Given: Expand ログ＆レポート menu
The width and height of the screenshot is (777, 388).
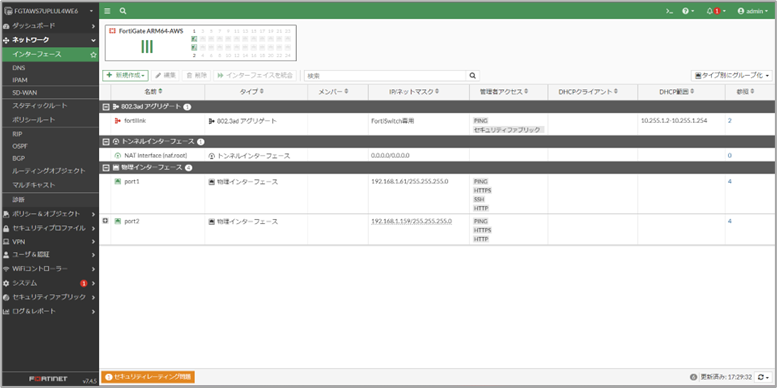Looking at the screenshot, I should point(49,312).
